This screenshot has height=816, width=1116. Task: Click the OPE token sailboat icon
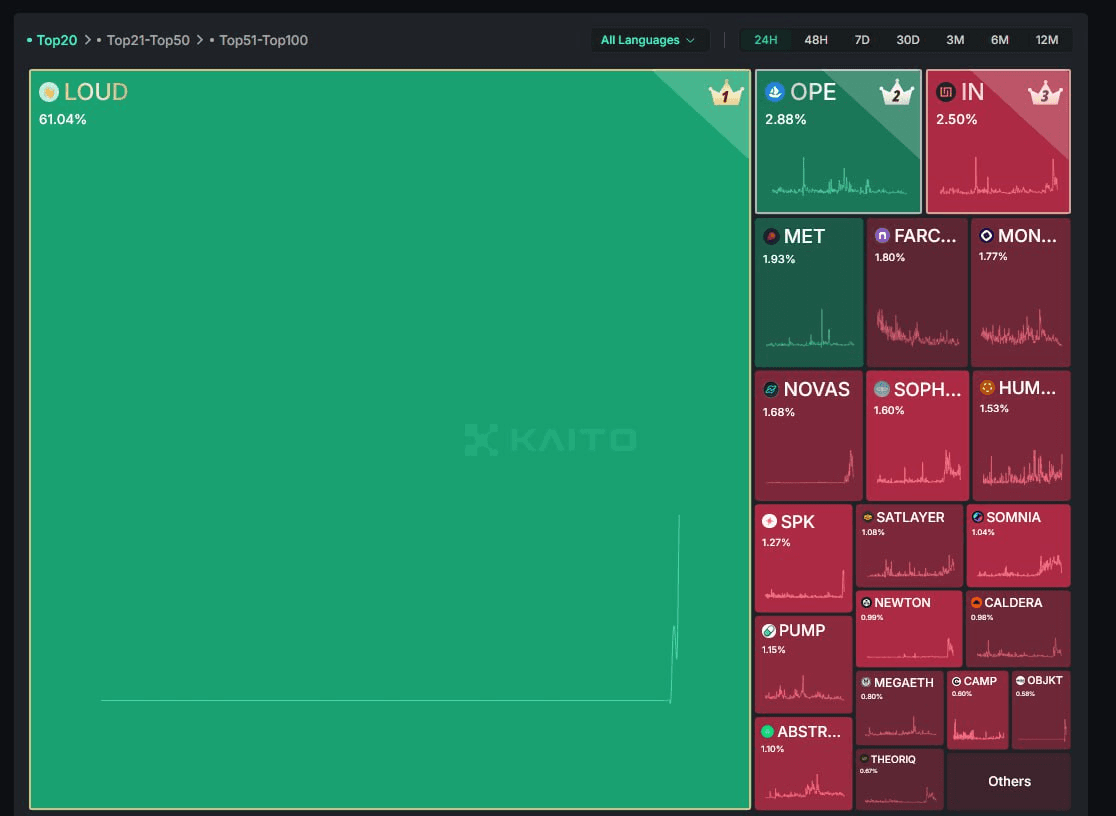pyautogui.click(x=774, y=92)
